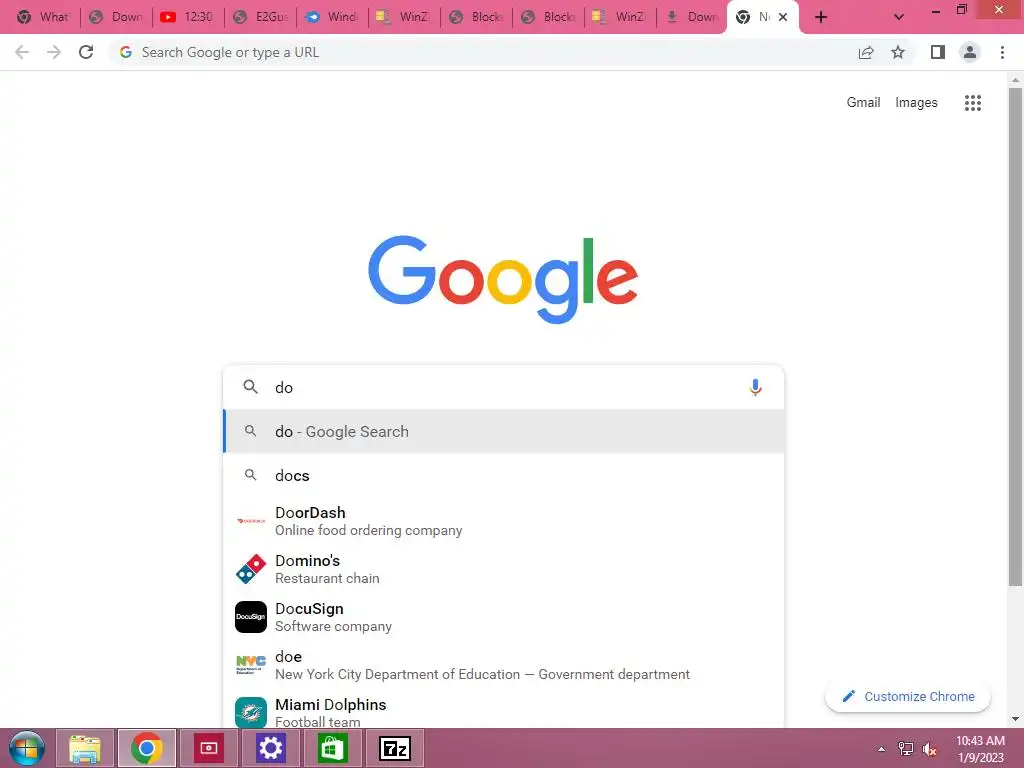Focus the Google search box with 'do'
The image size is (1024, 768).
[x=504, y=387]
